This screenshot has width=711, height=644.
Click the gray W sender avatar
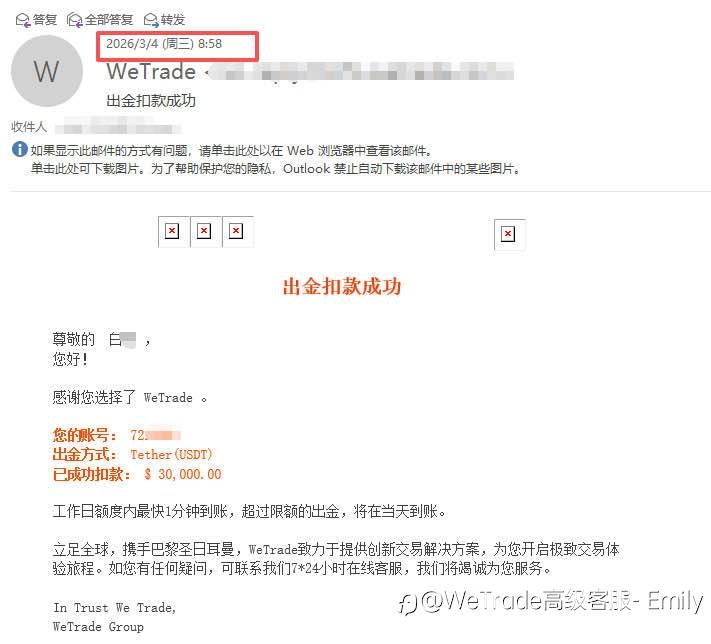[47, 71]
